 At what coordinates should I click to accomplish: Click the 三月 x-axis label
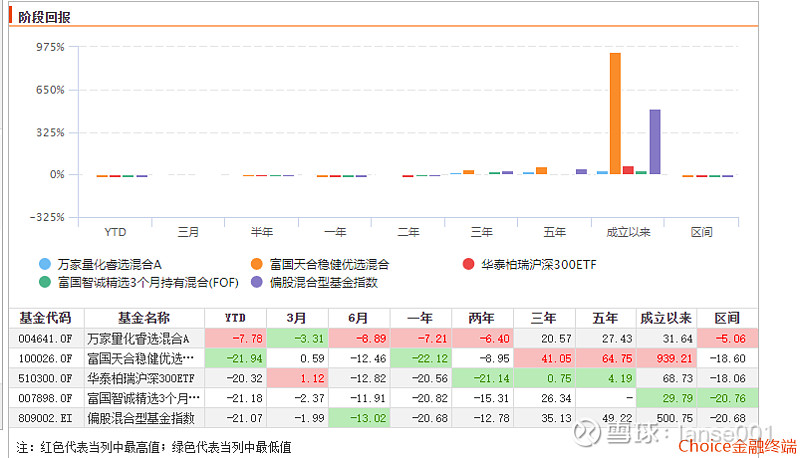coord(188,232)
